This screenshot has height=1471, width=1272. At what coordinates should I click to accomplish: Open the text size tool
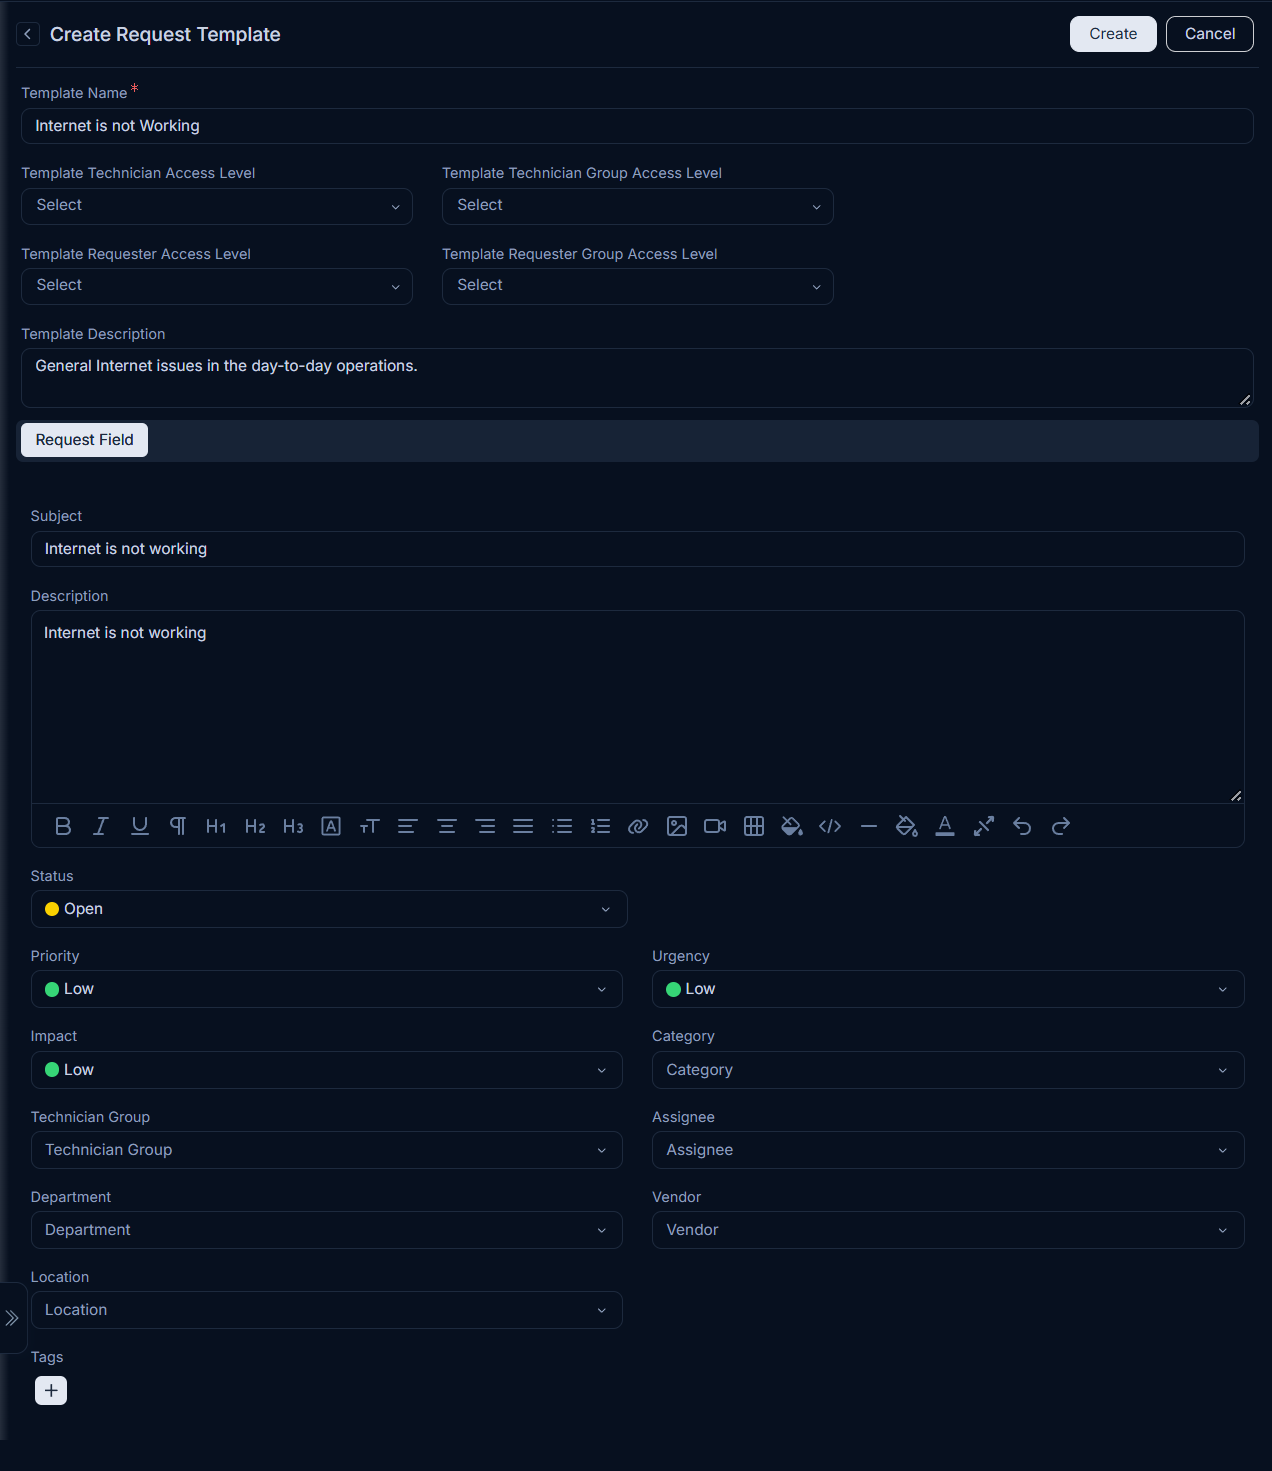369,826
